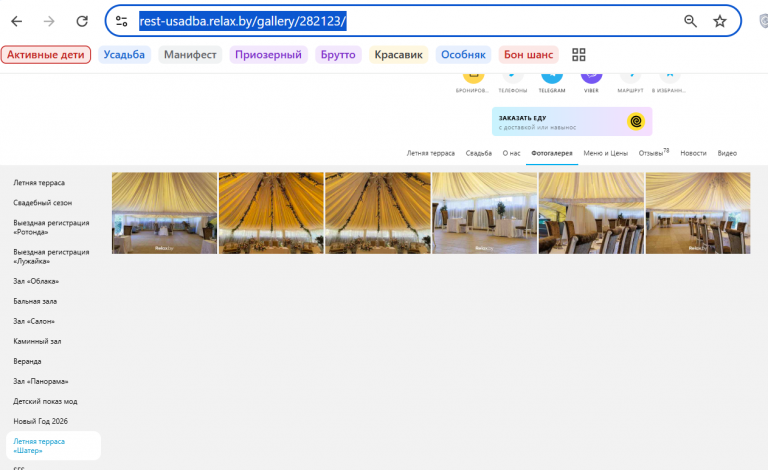This screenshot has height=470, width=768.
Task: Click the Telegram contact icon
Action: [552, 79]
